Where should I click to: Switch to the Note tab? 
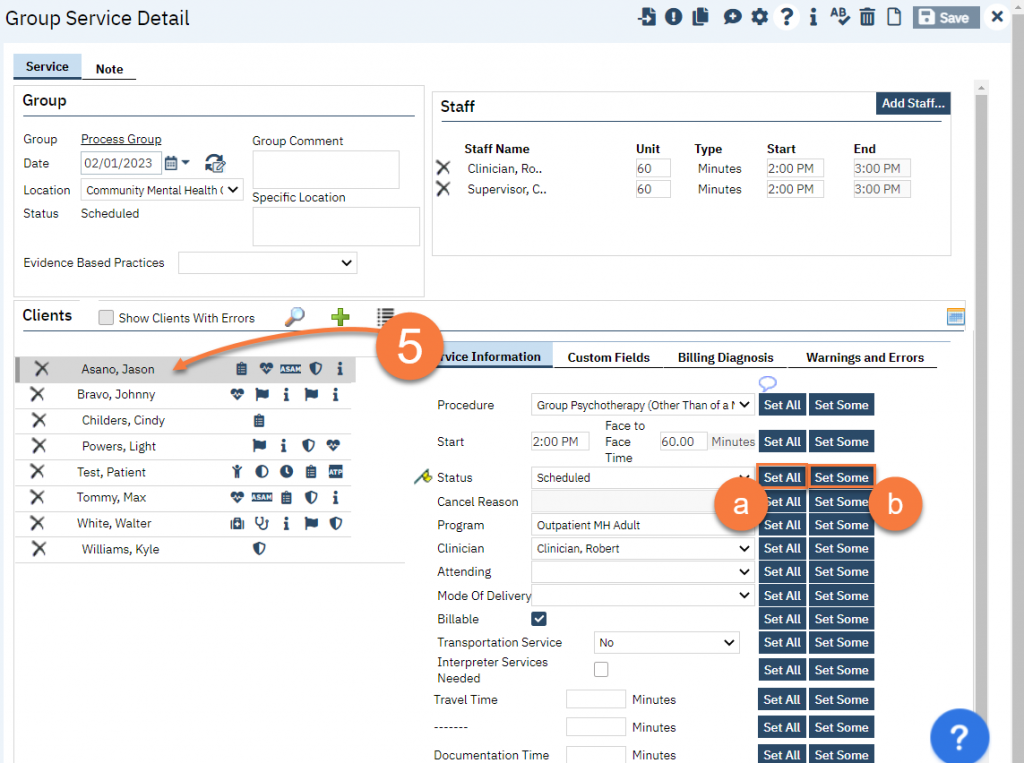pyautogui.click(x=109, y=69)
